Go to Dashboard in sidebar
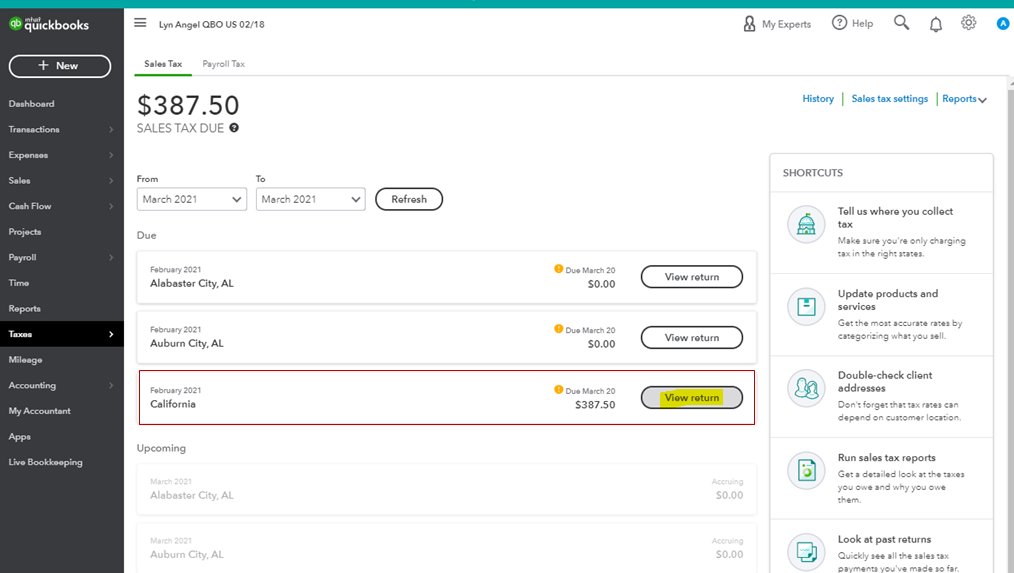Screen dimensions: 1014x573 pyautogui.click(x=31, y=103)
